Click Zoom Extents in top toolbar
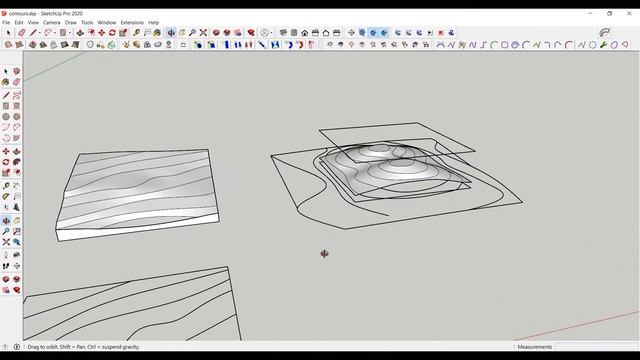 click(203, 33)
